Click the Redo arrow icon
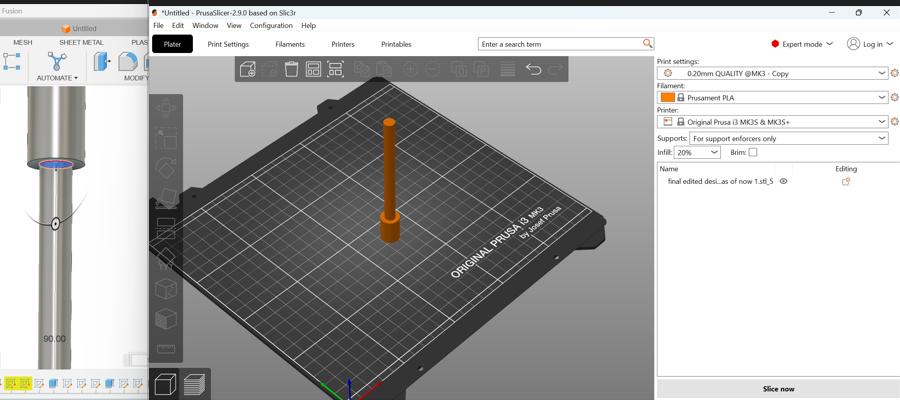The width and height of the screenshot is (900, 400). click(x=556, y=69)
